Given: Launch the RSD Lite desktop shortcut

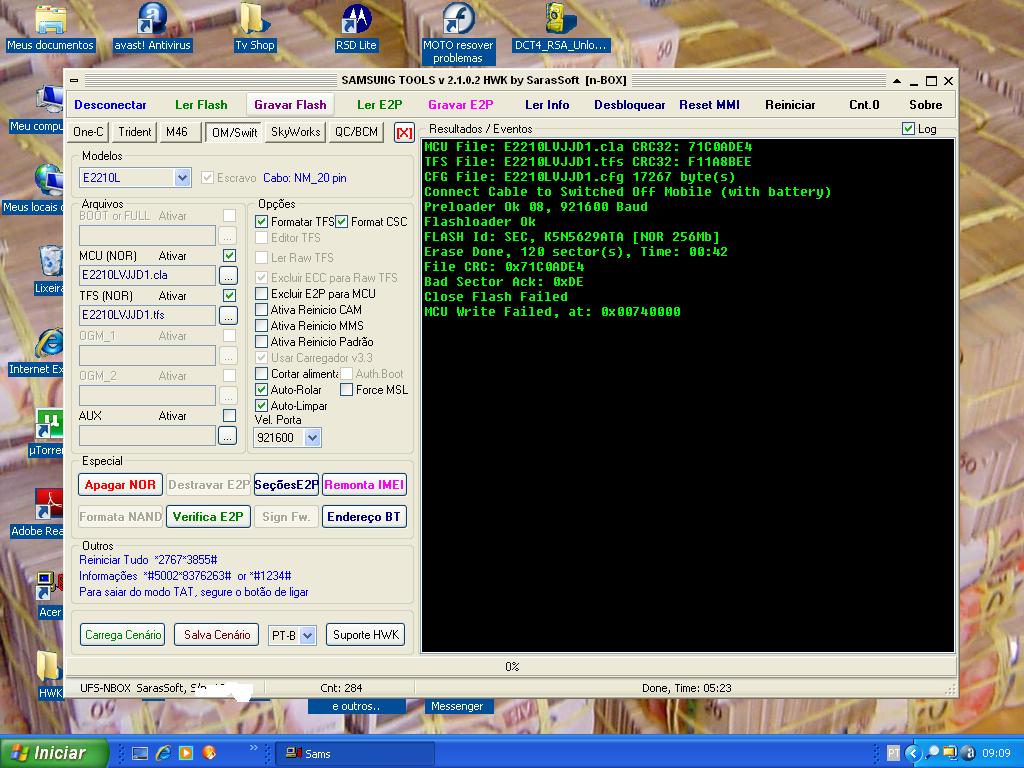Looking at the screenshot, I should (356, 26).
